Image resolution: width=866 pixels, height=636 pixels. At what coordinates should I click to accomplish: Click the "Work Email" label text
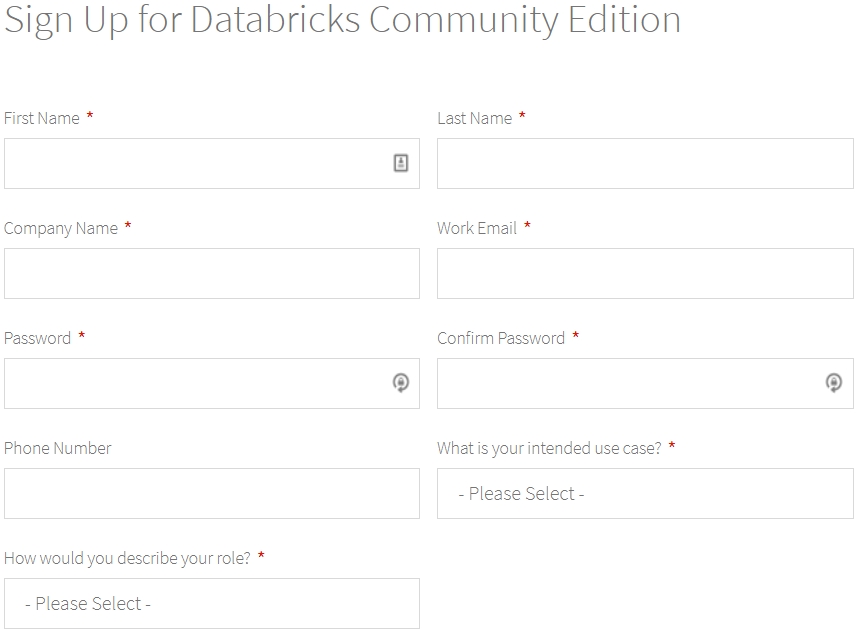point(477,228)
